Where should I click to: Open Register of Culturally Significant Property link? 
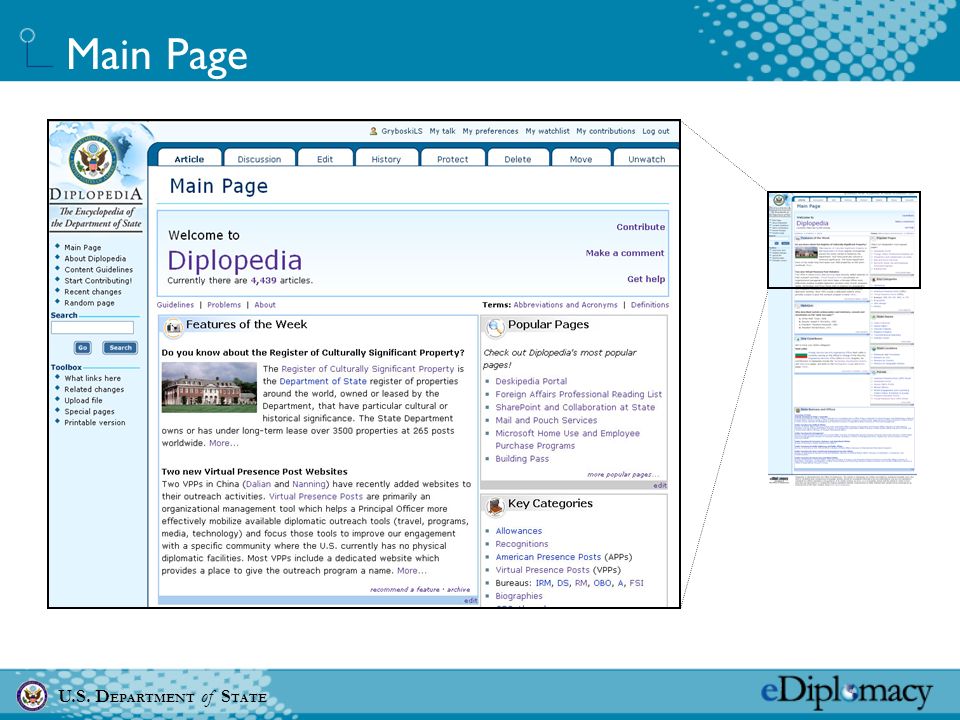(x=367, y=369)
